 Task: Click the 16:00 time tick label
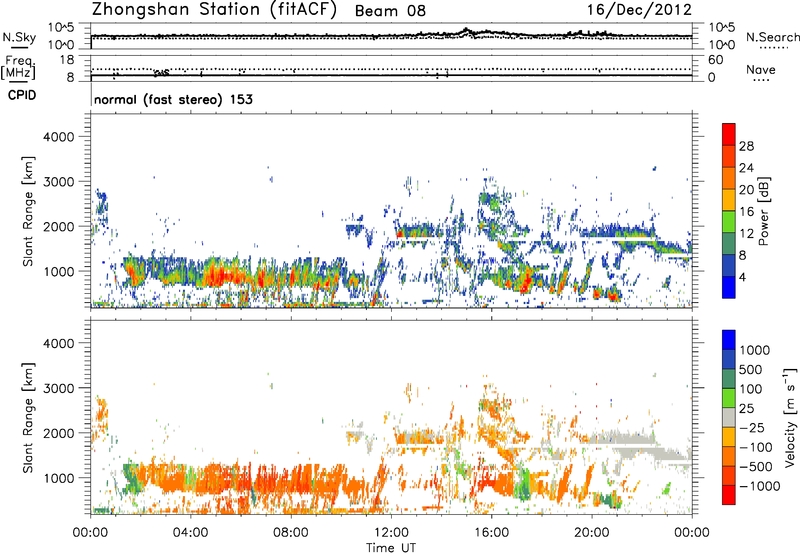491,533
